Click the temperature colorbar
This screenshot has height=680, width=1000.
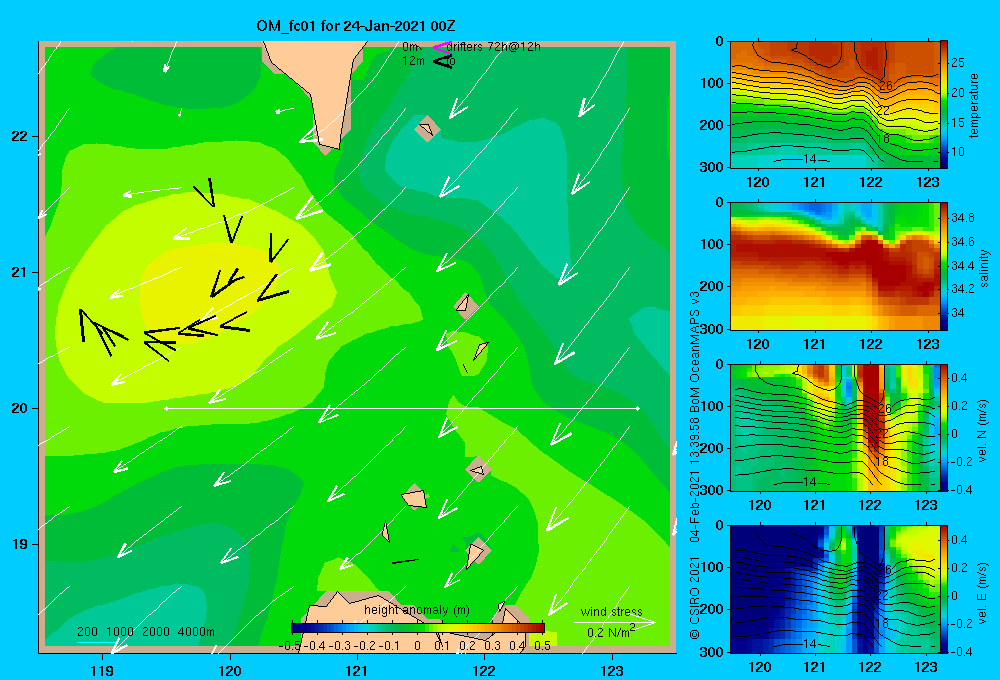coord(944,105)
